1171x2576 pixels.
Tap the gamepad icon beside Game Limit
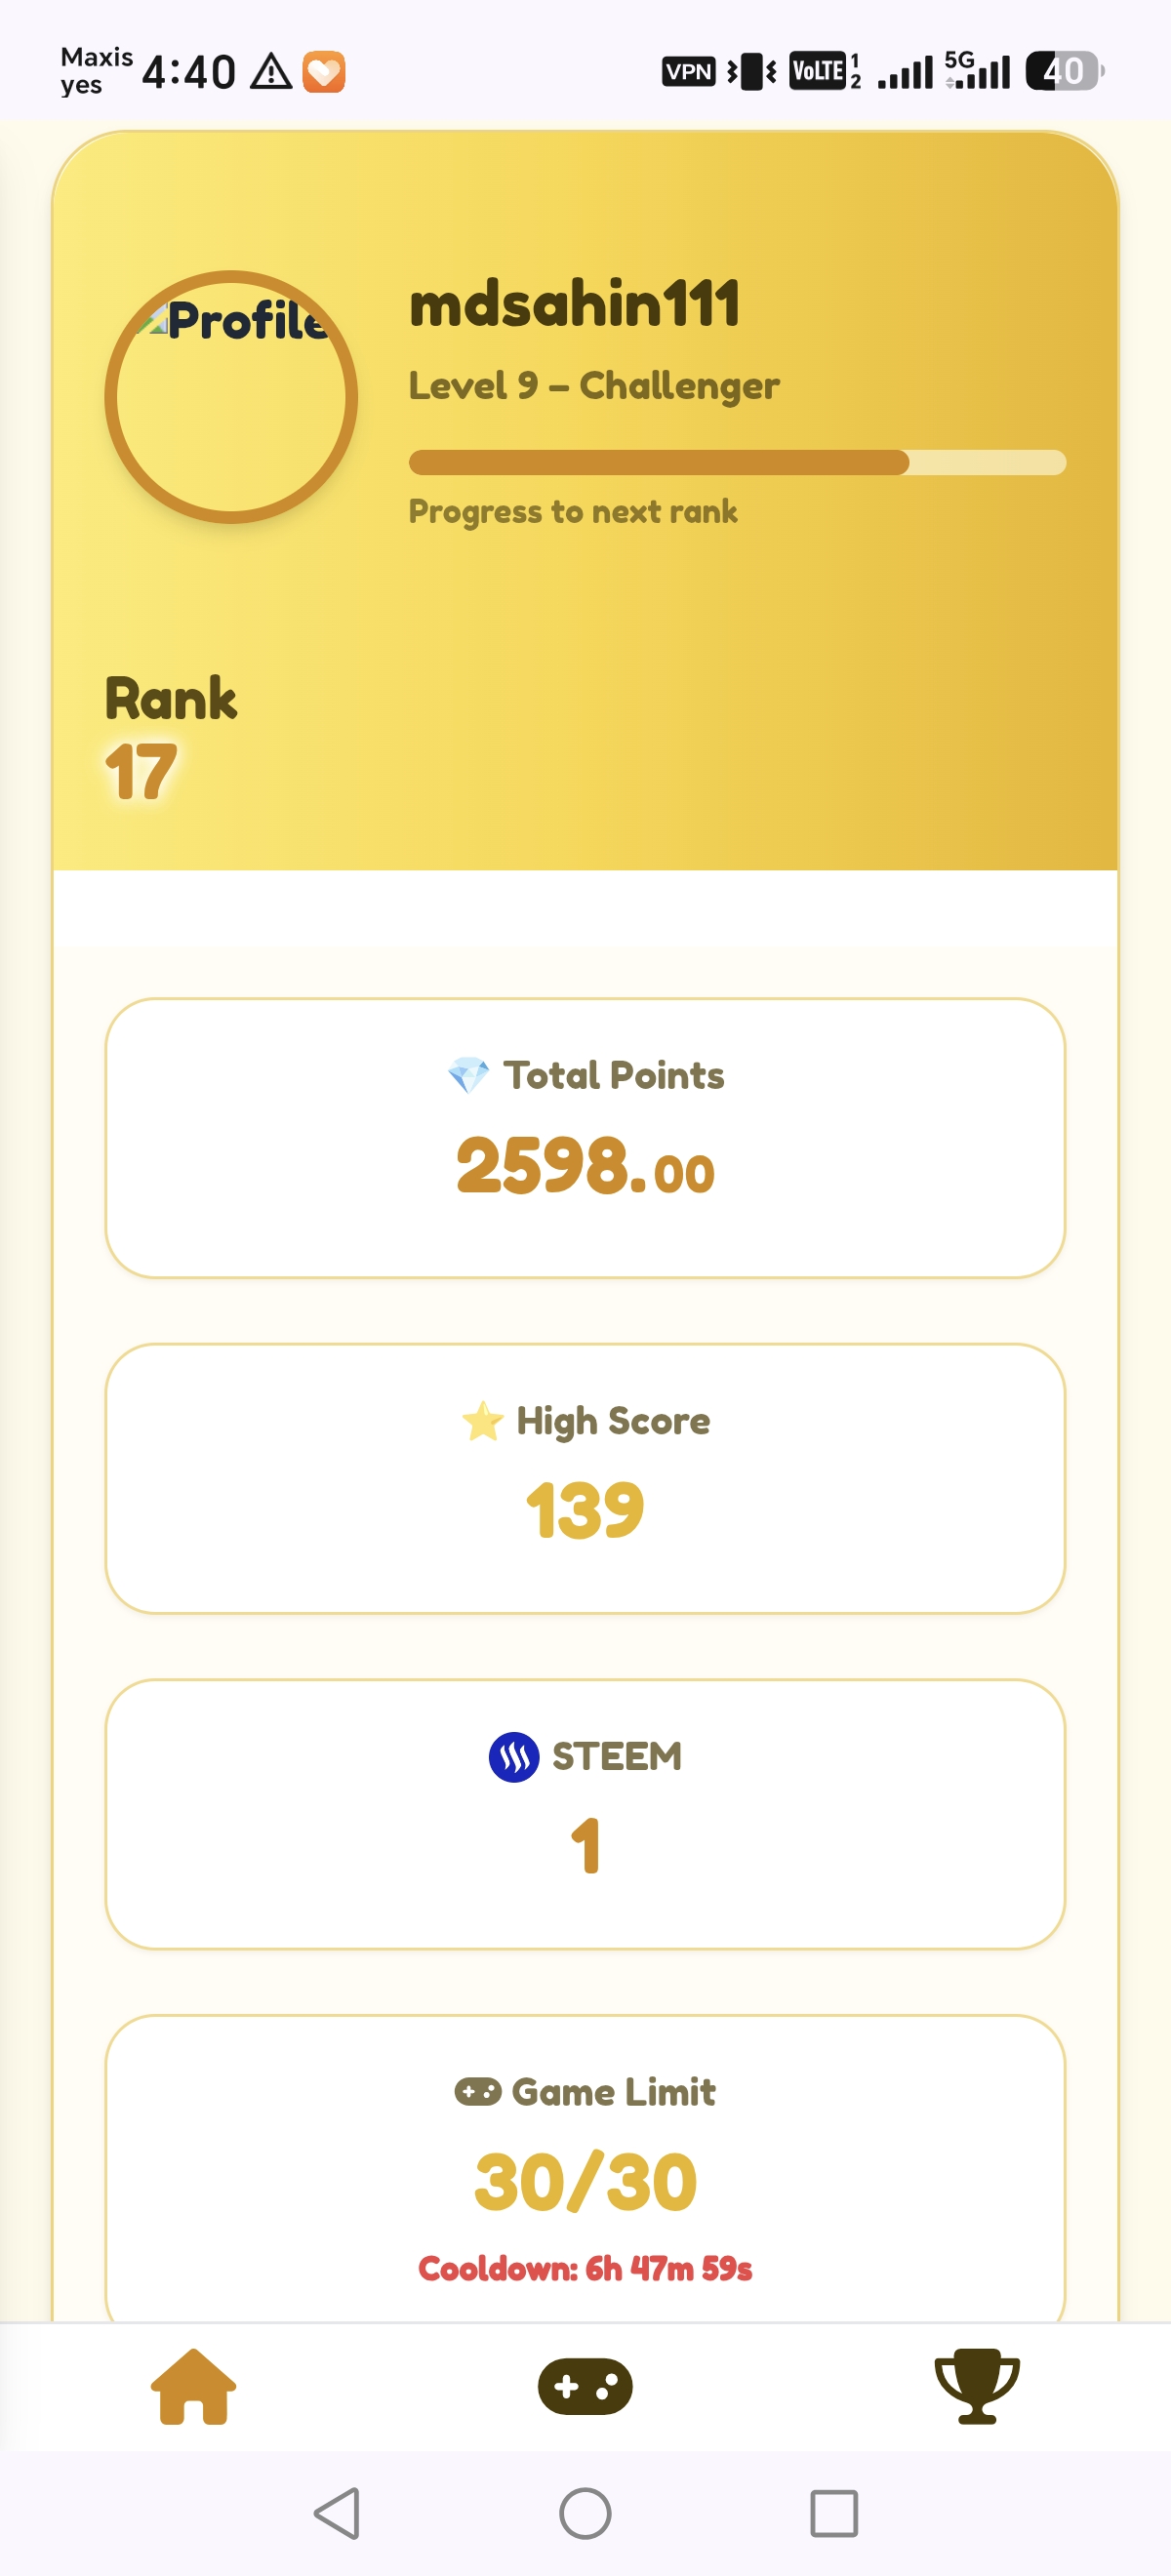[x=478, y=2091]
